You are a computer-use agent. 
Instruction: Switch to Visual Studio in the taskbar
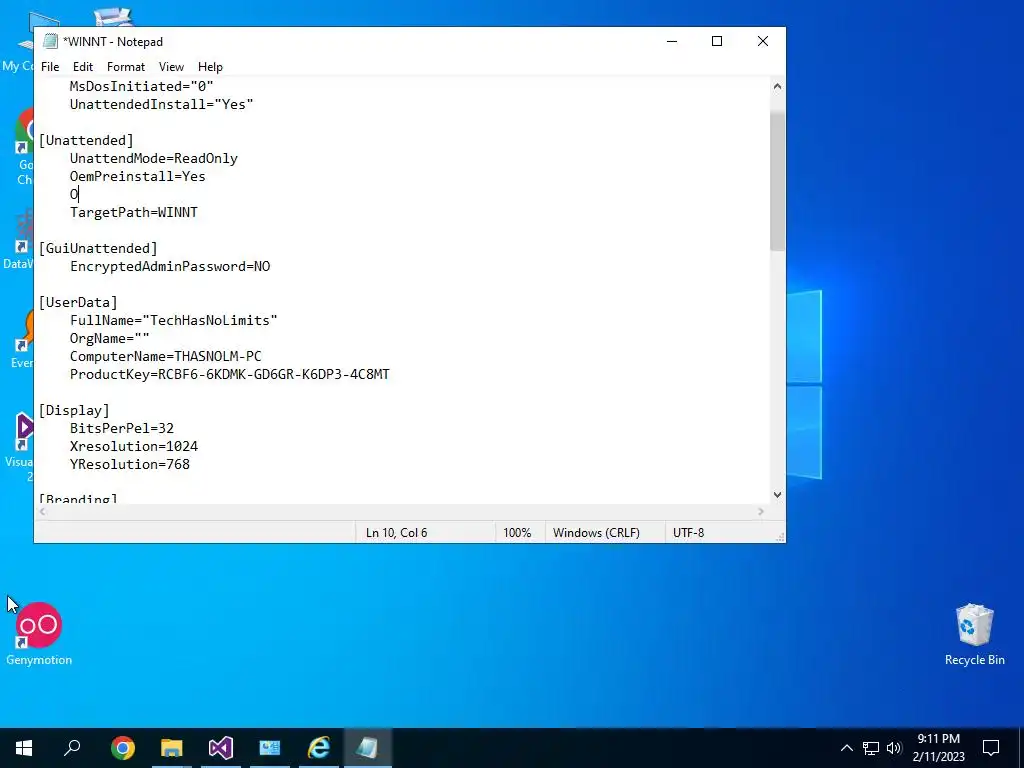[221, 748]
